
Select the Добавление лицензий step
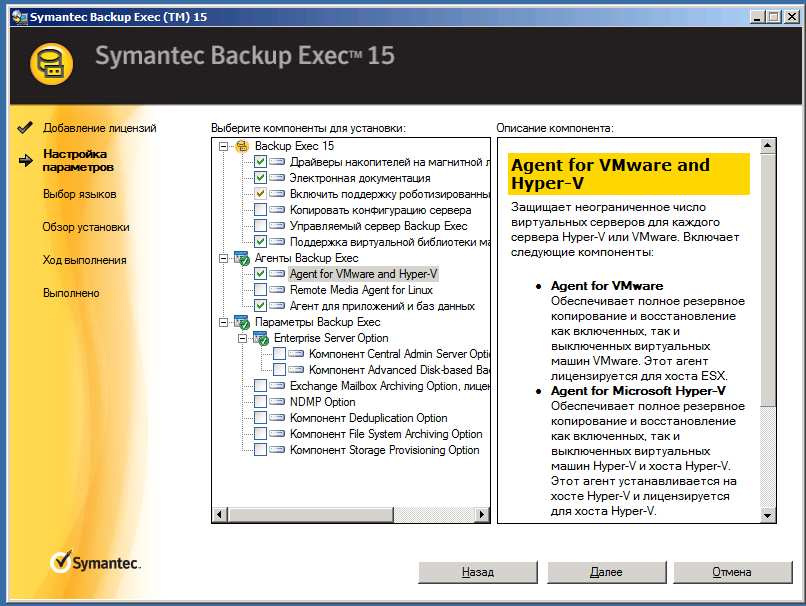[99, 128]
